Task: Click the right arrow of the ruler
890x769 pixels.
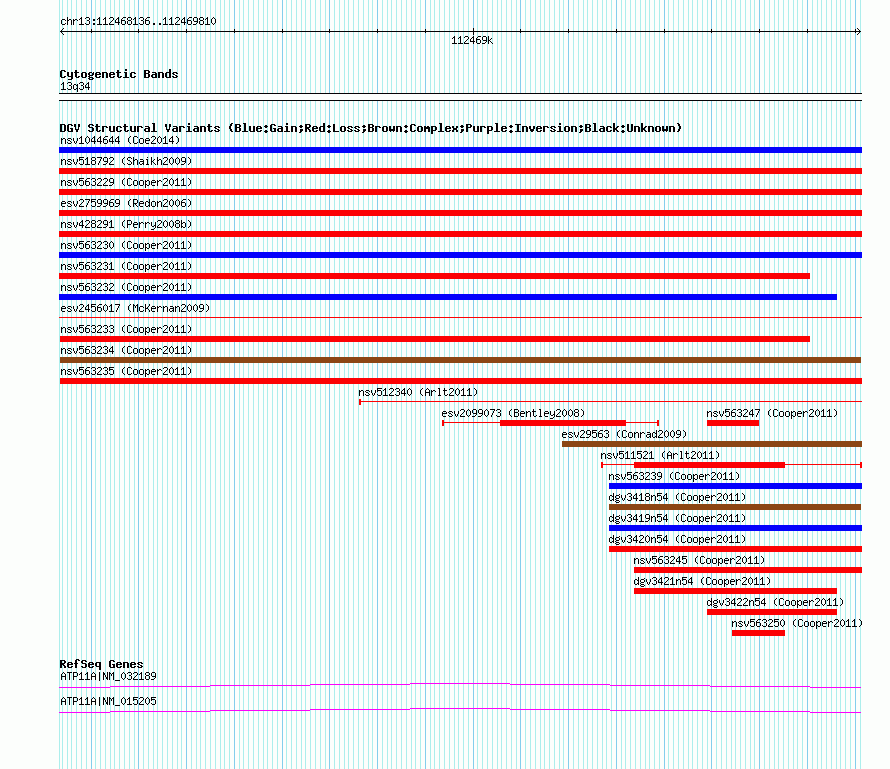Action: (x=858, y=32)
